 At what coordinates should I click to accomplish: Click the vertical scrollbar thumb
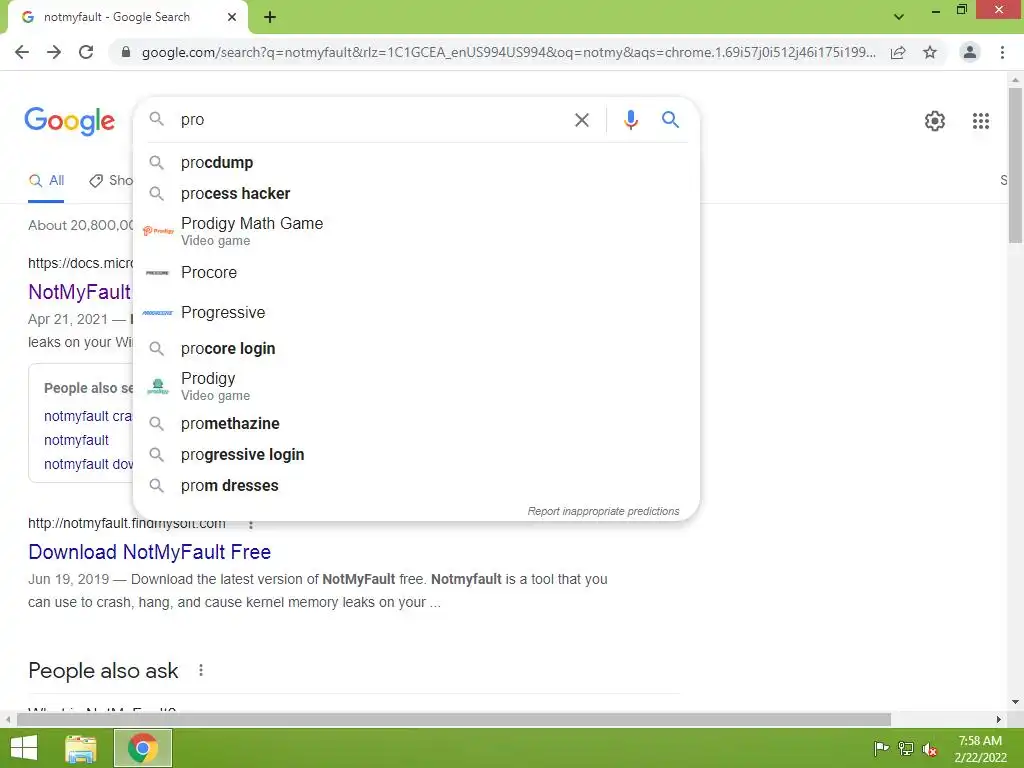click(x=1015, y=165)
